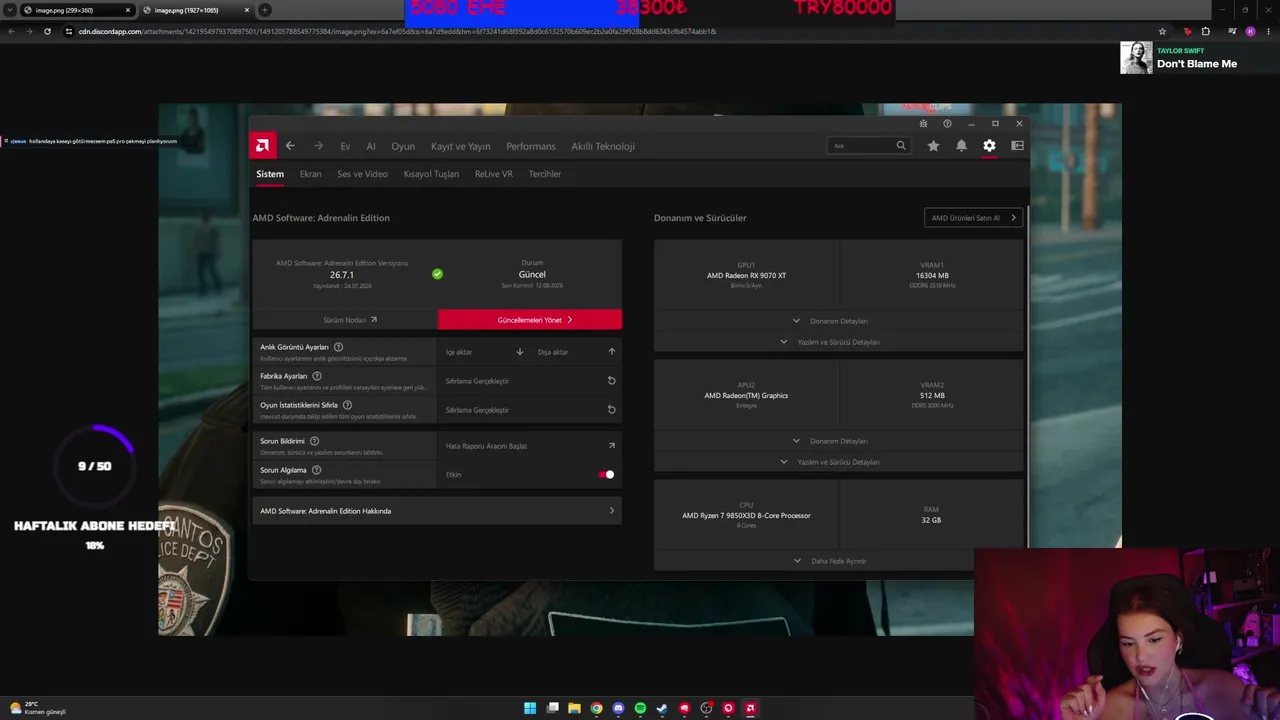Click the Dışa aktar up-arrow icon
This screenshot has height=720, width=1280.
[x=611, y=352]
